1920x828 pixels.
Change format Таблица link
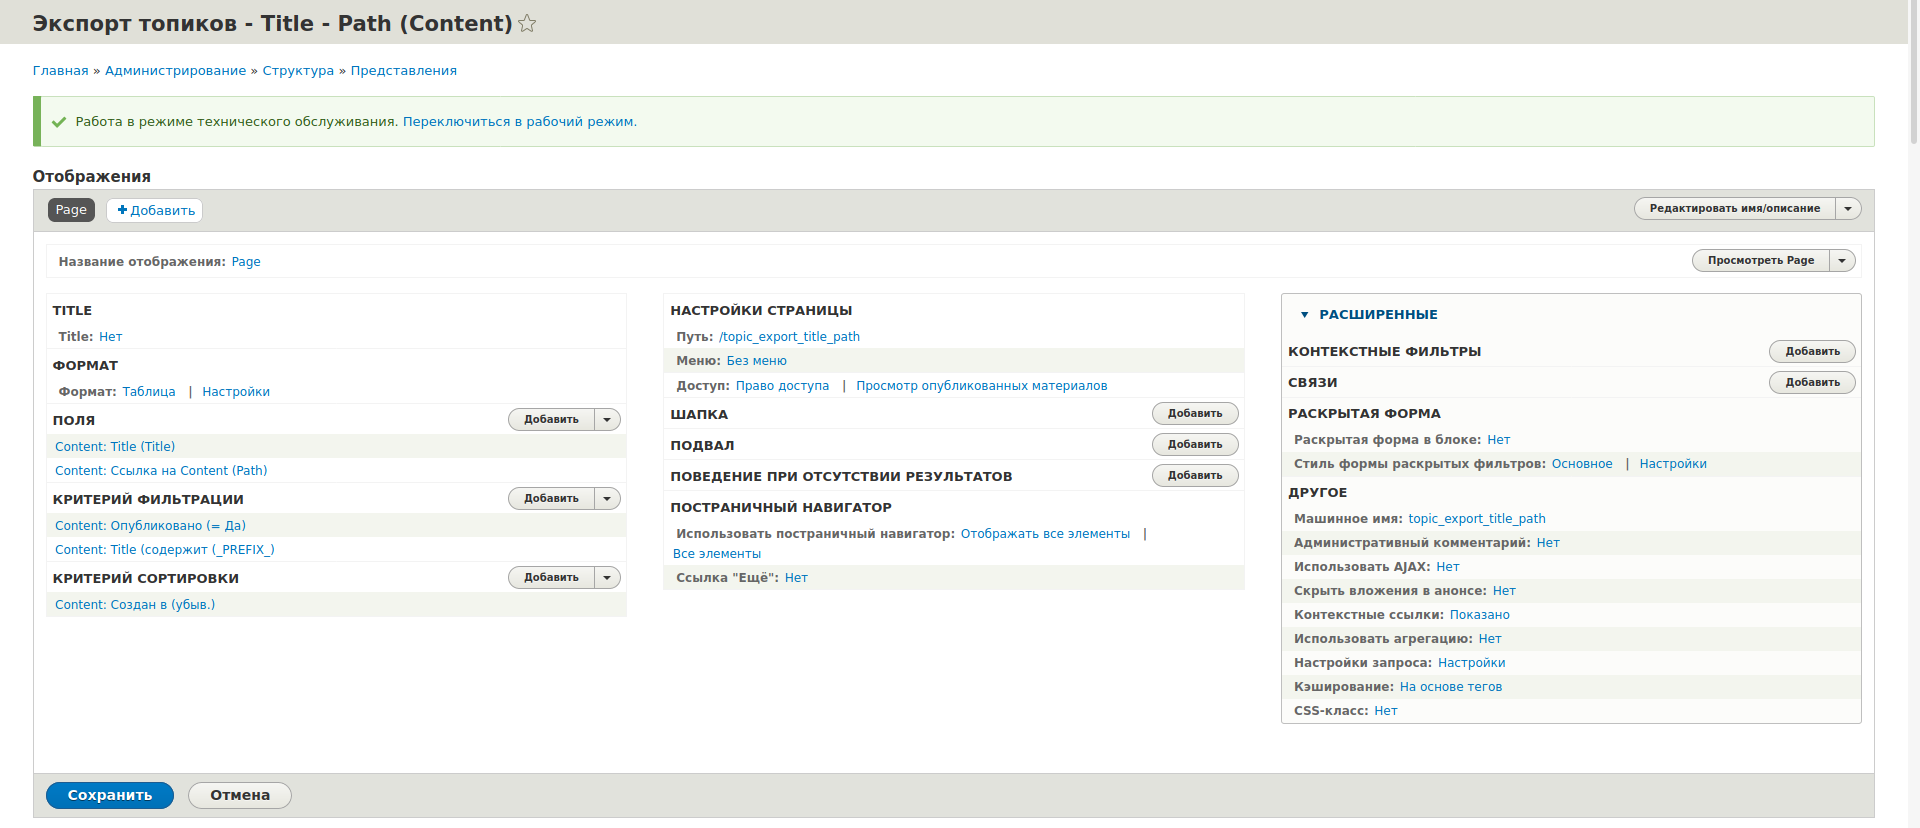(149, 392)
